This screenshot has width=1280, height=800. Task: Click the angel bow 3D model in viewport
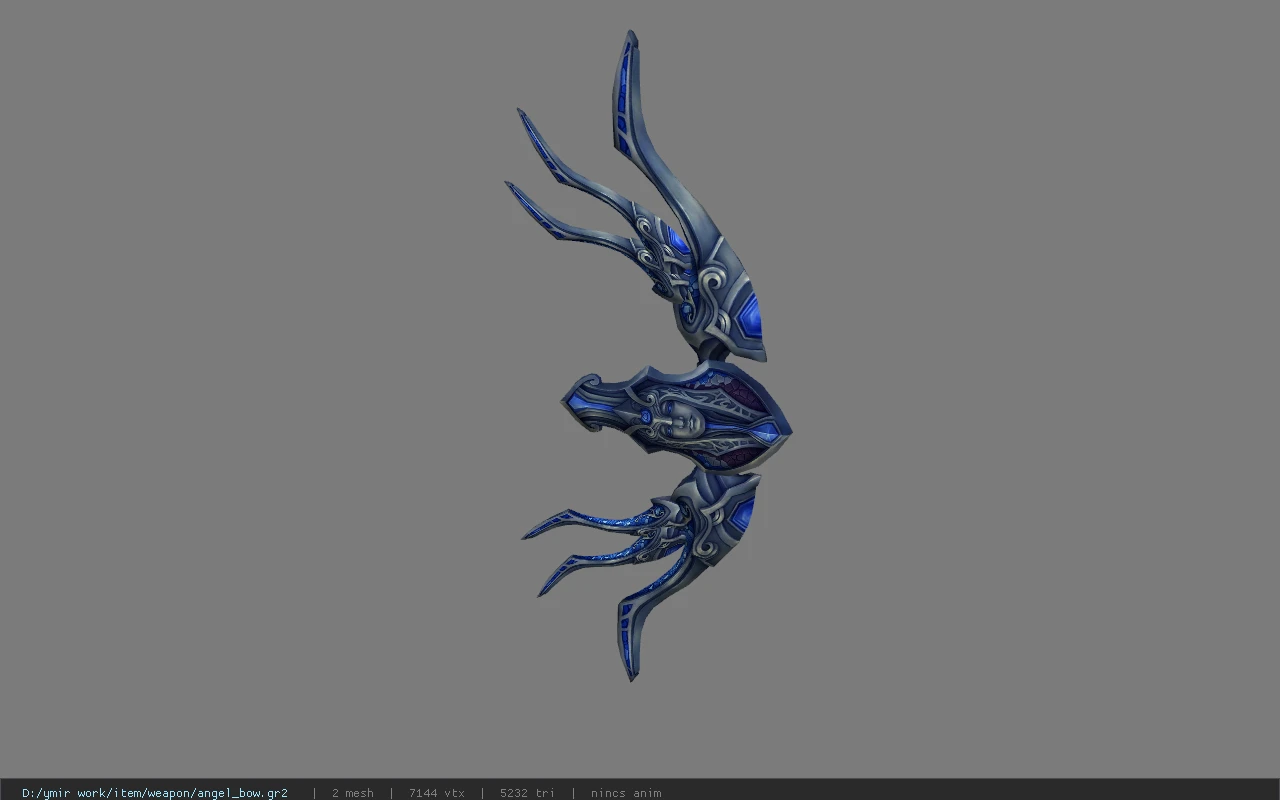tap(649, 355)
